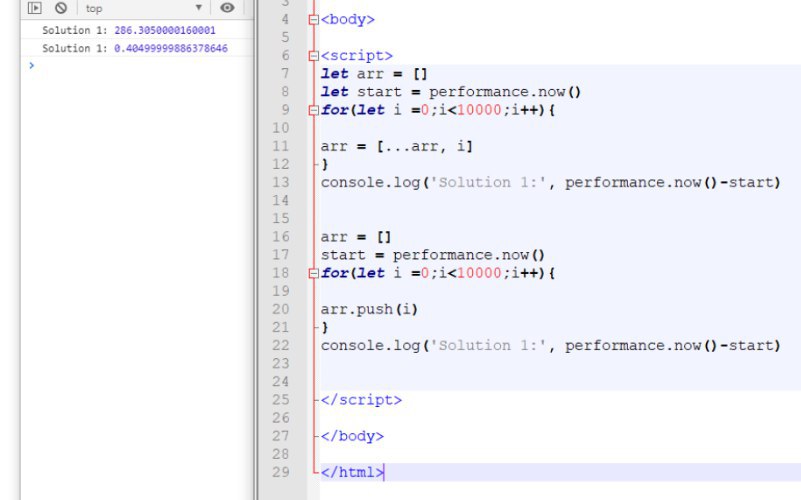Click the code line 'let arr = []'
The height and width of the screenshot is (500, 801).
[x=374, y=74]
